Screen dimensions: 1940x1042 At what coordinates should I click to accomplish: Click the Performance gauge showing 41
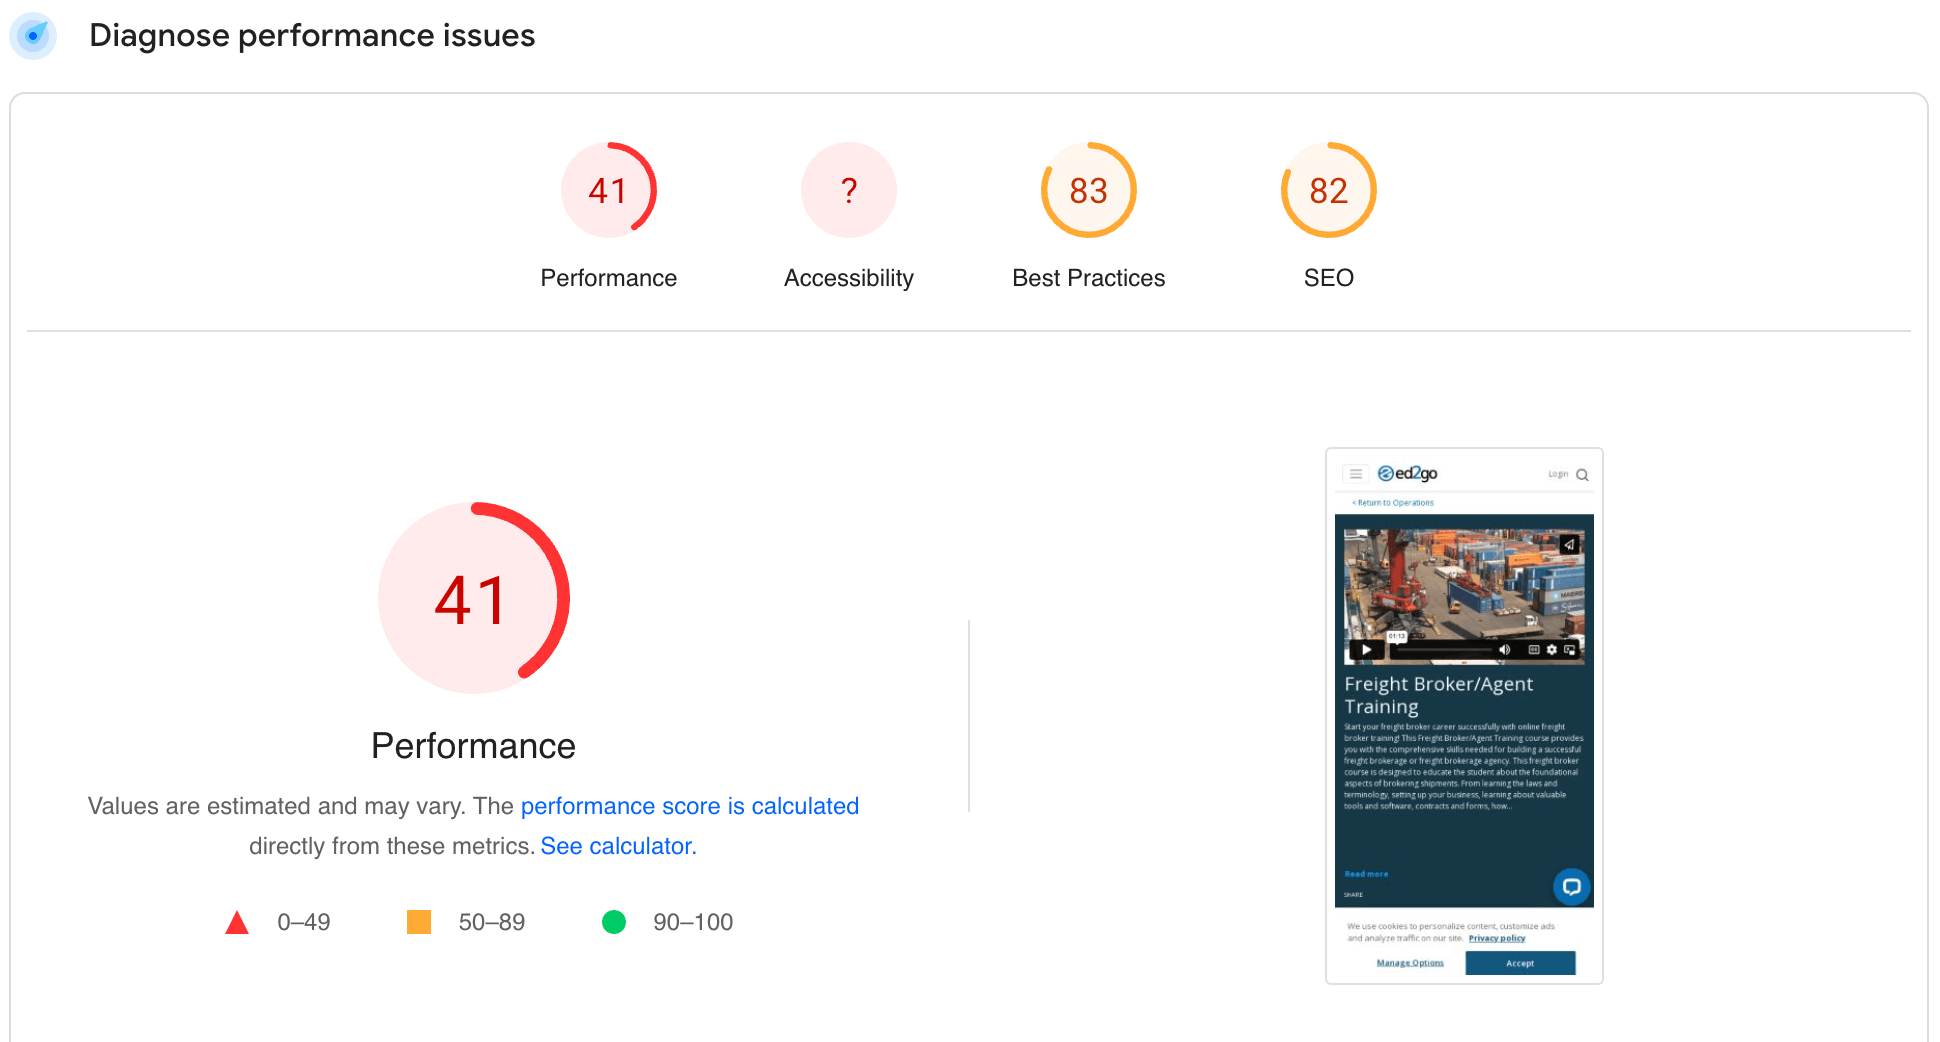click(x=609, y=190)
